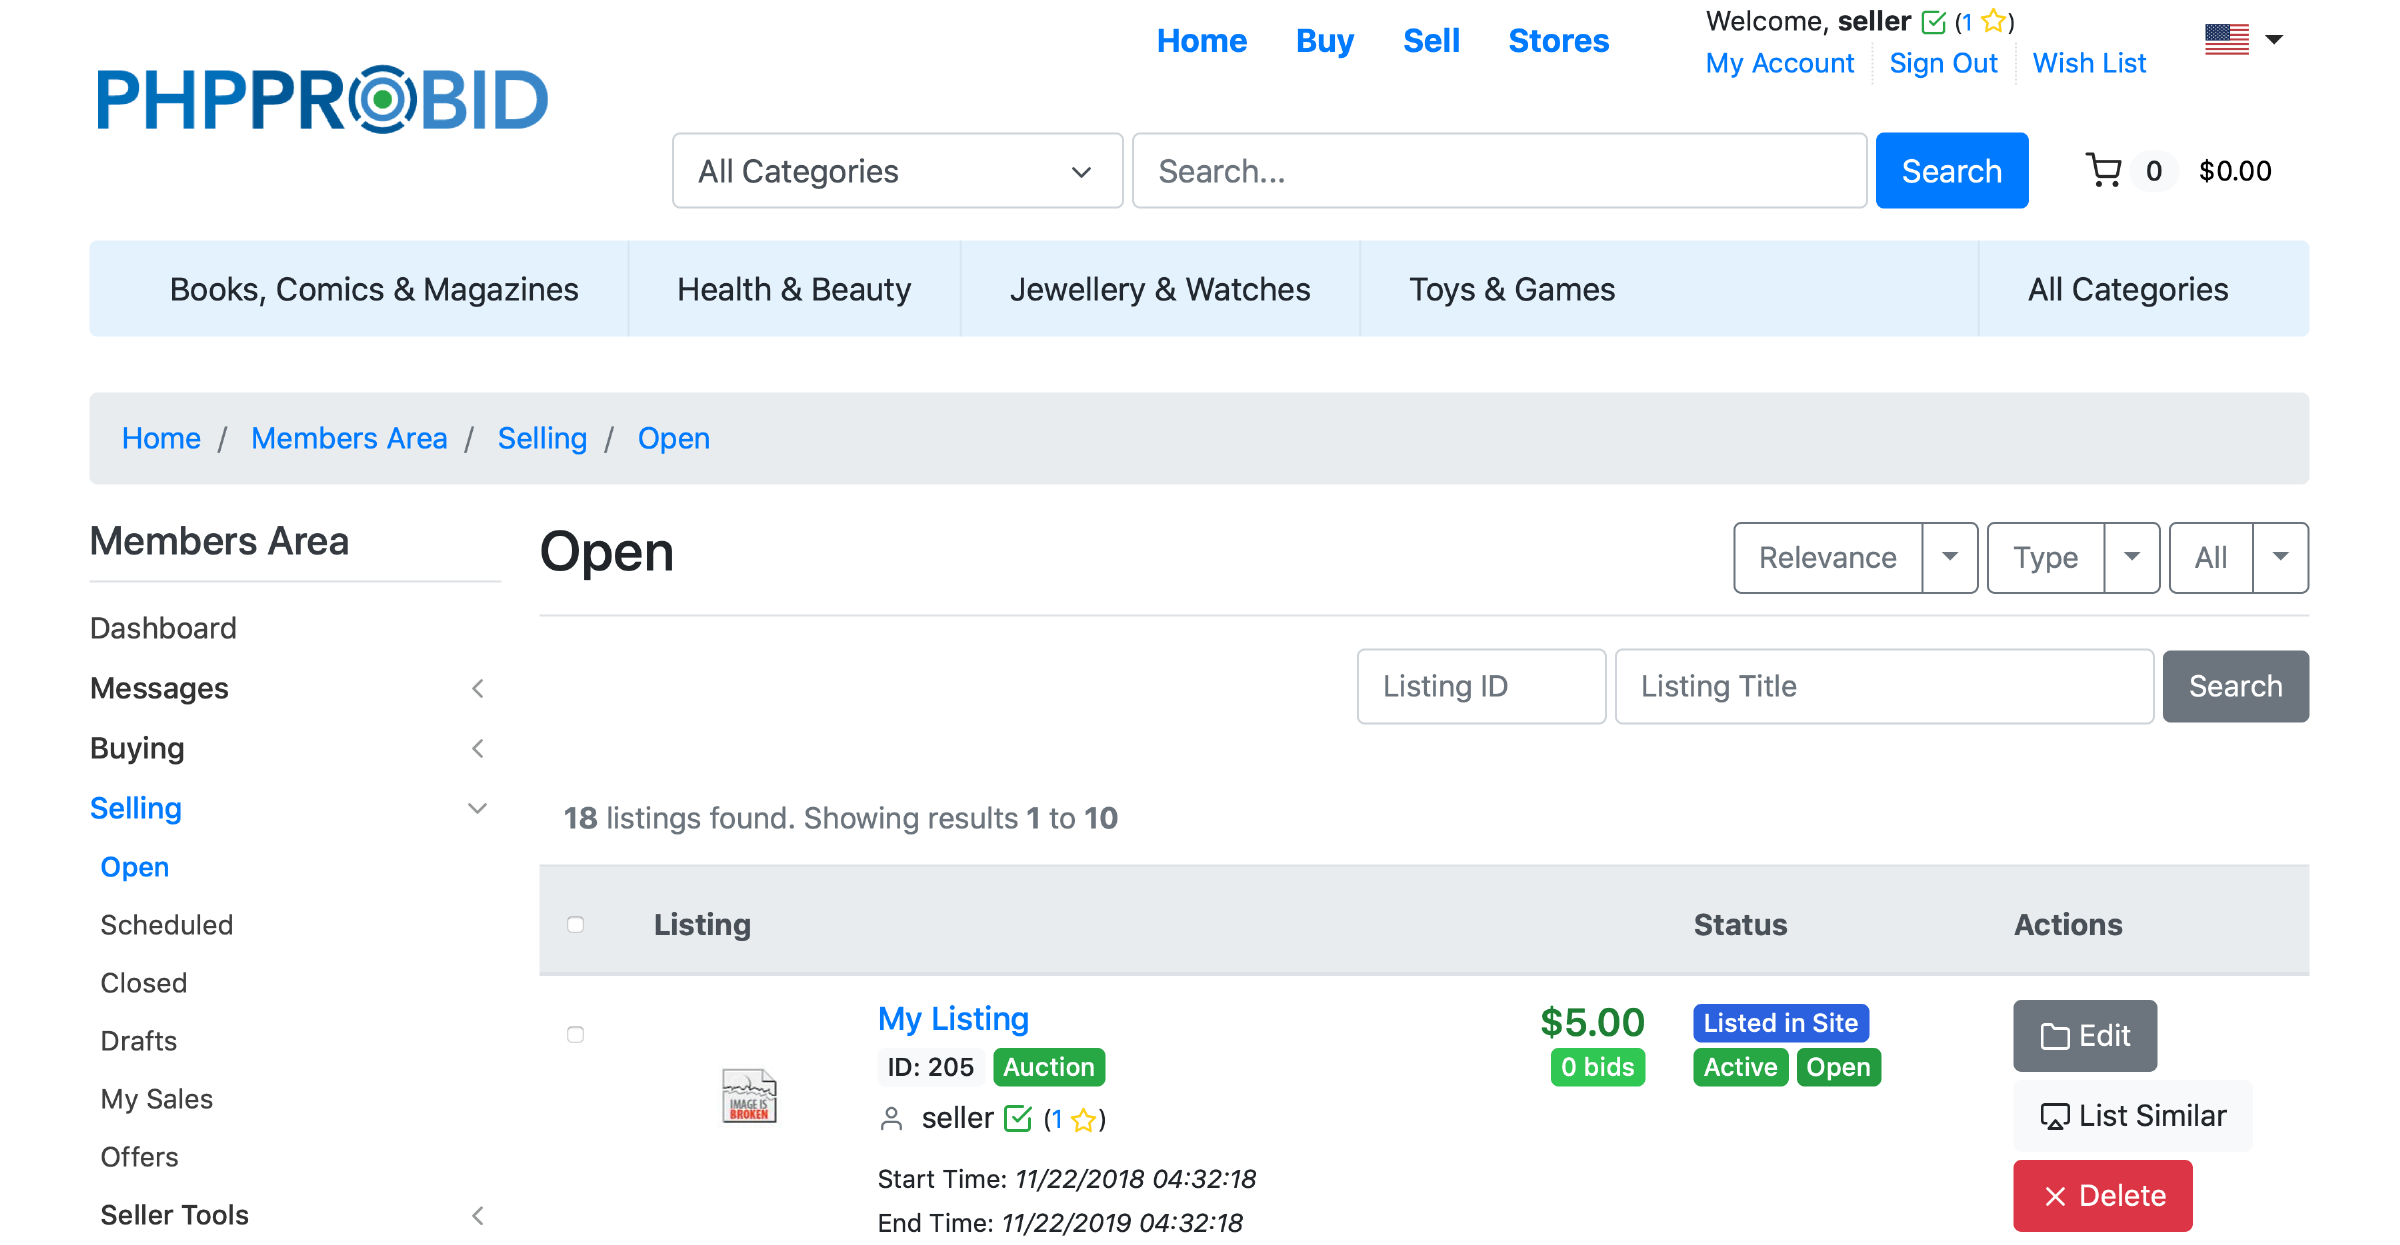Image resolution: width=2400 pixels, height=1245 pixels.
Task: Click the verified checkmark icon beside seller in listing
Action: 1018,1118
